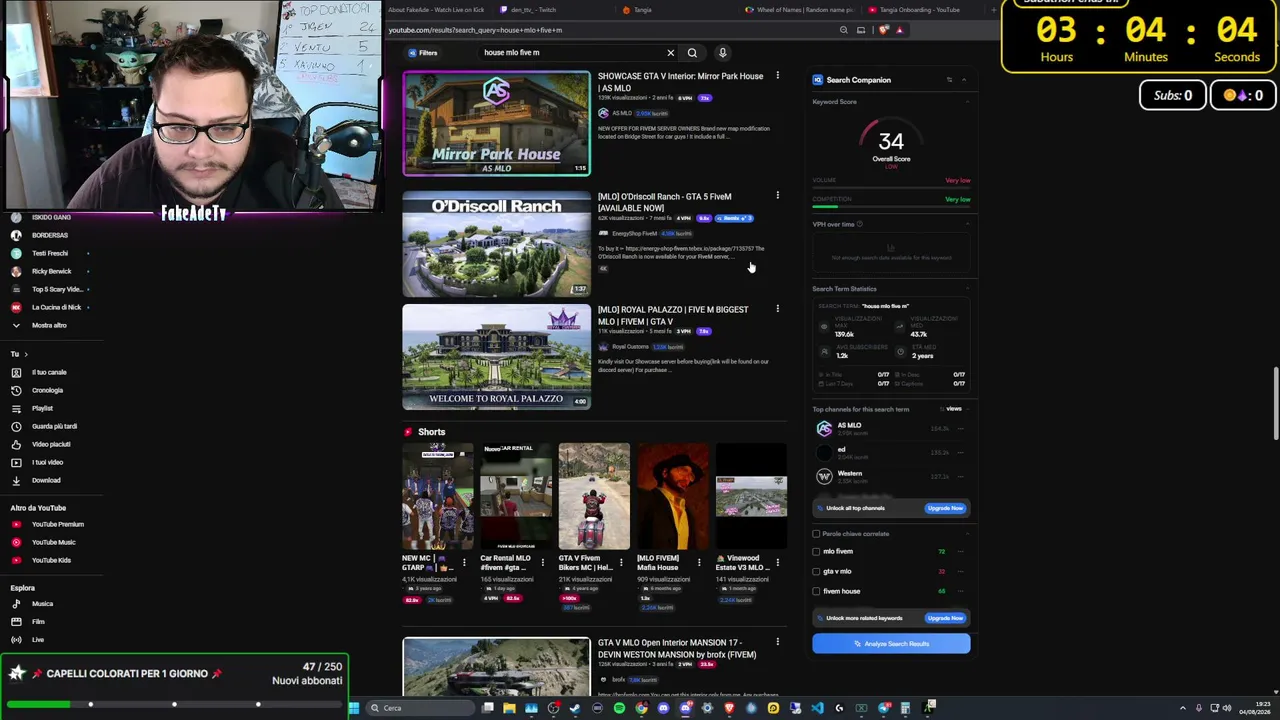Open the Filters button in search results
The width and height of the screenshot is (1280, 720).
(x=423, y=53)
